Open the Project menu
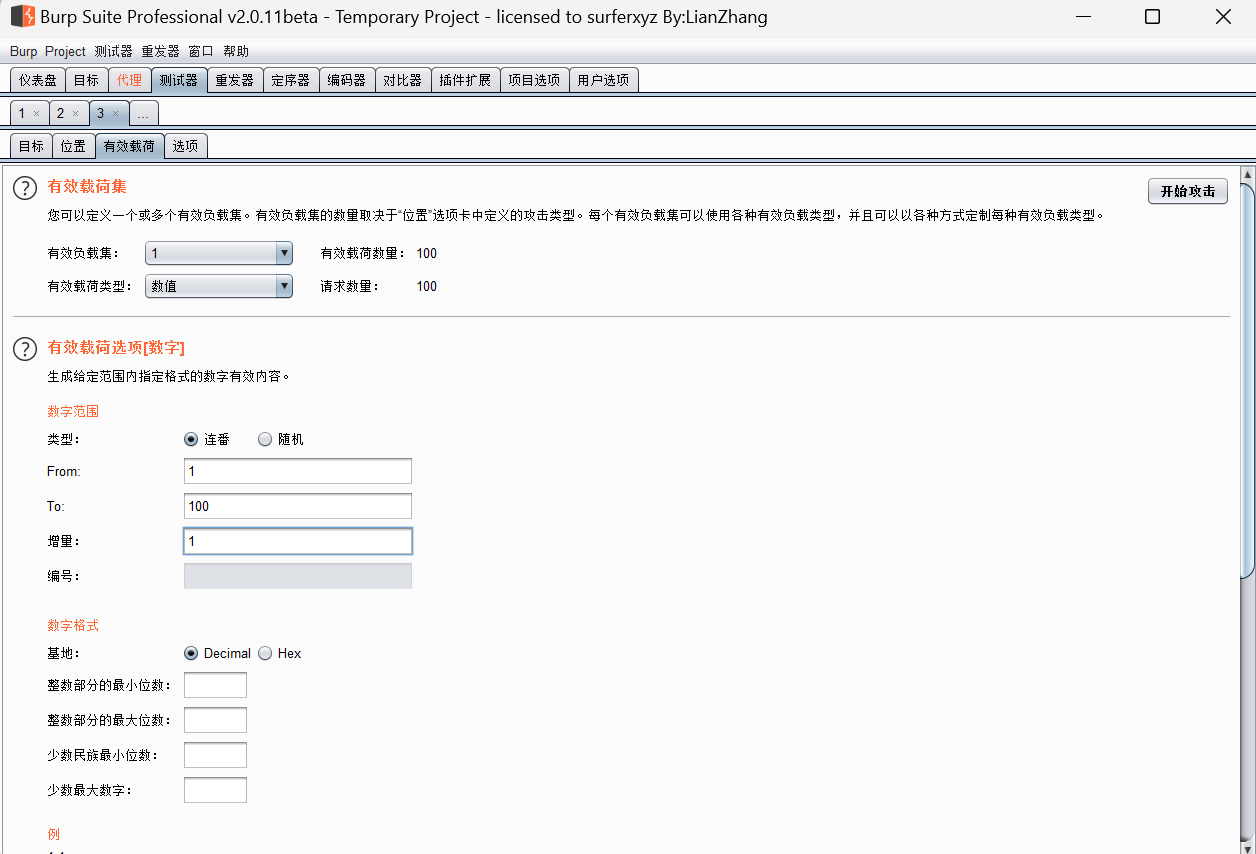 [65, 51]
